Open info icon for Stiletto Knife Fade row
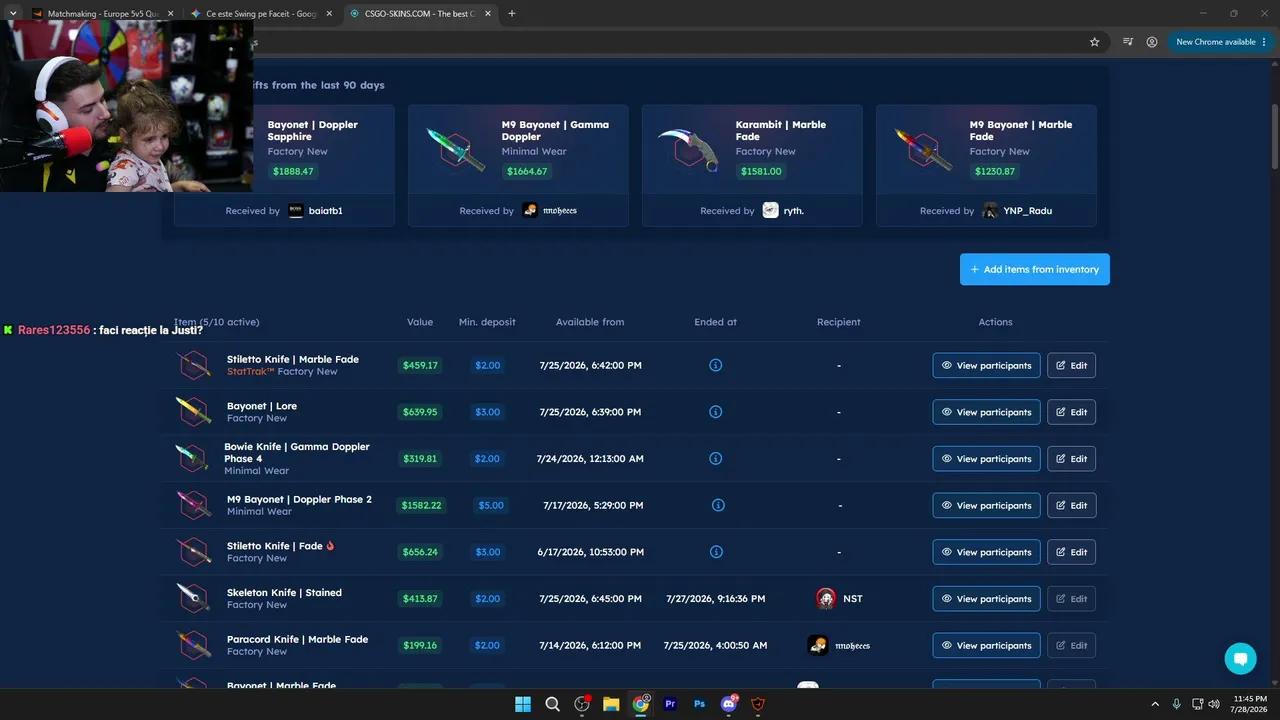The image size is (1280, 720). pyautogui.click(x=715, y=552)
